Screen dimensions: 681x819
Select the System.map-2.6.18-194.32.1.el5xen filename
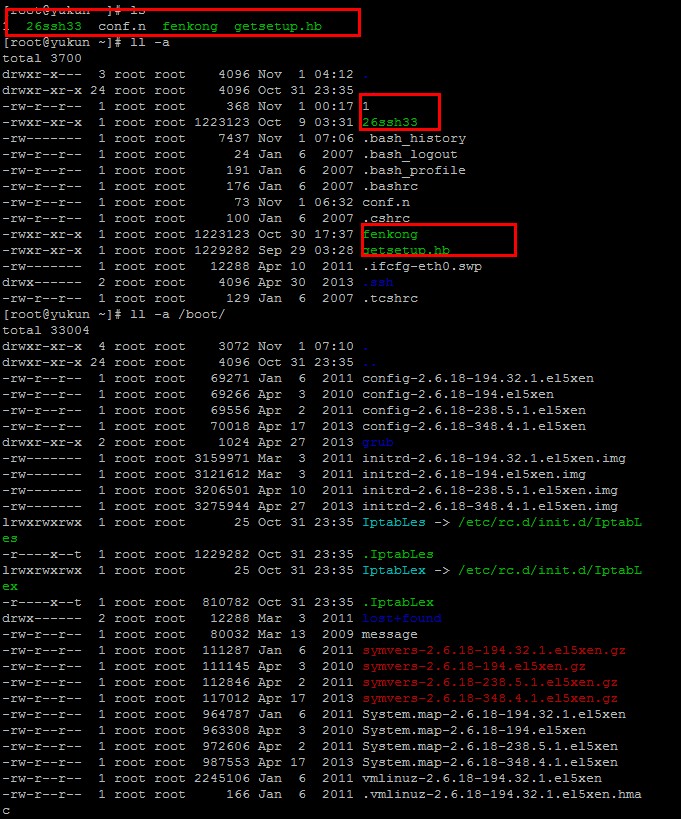point(494,714)
